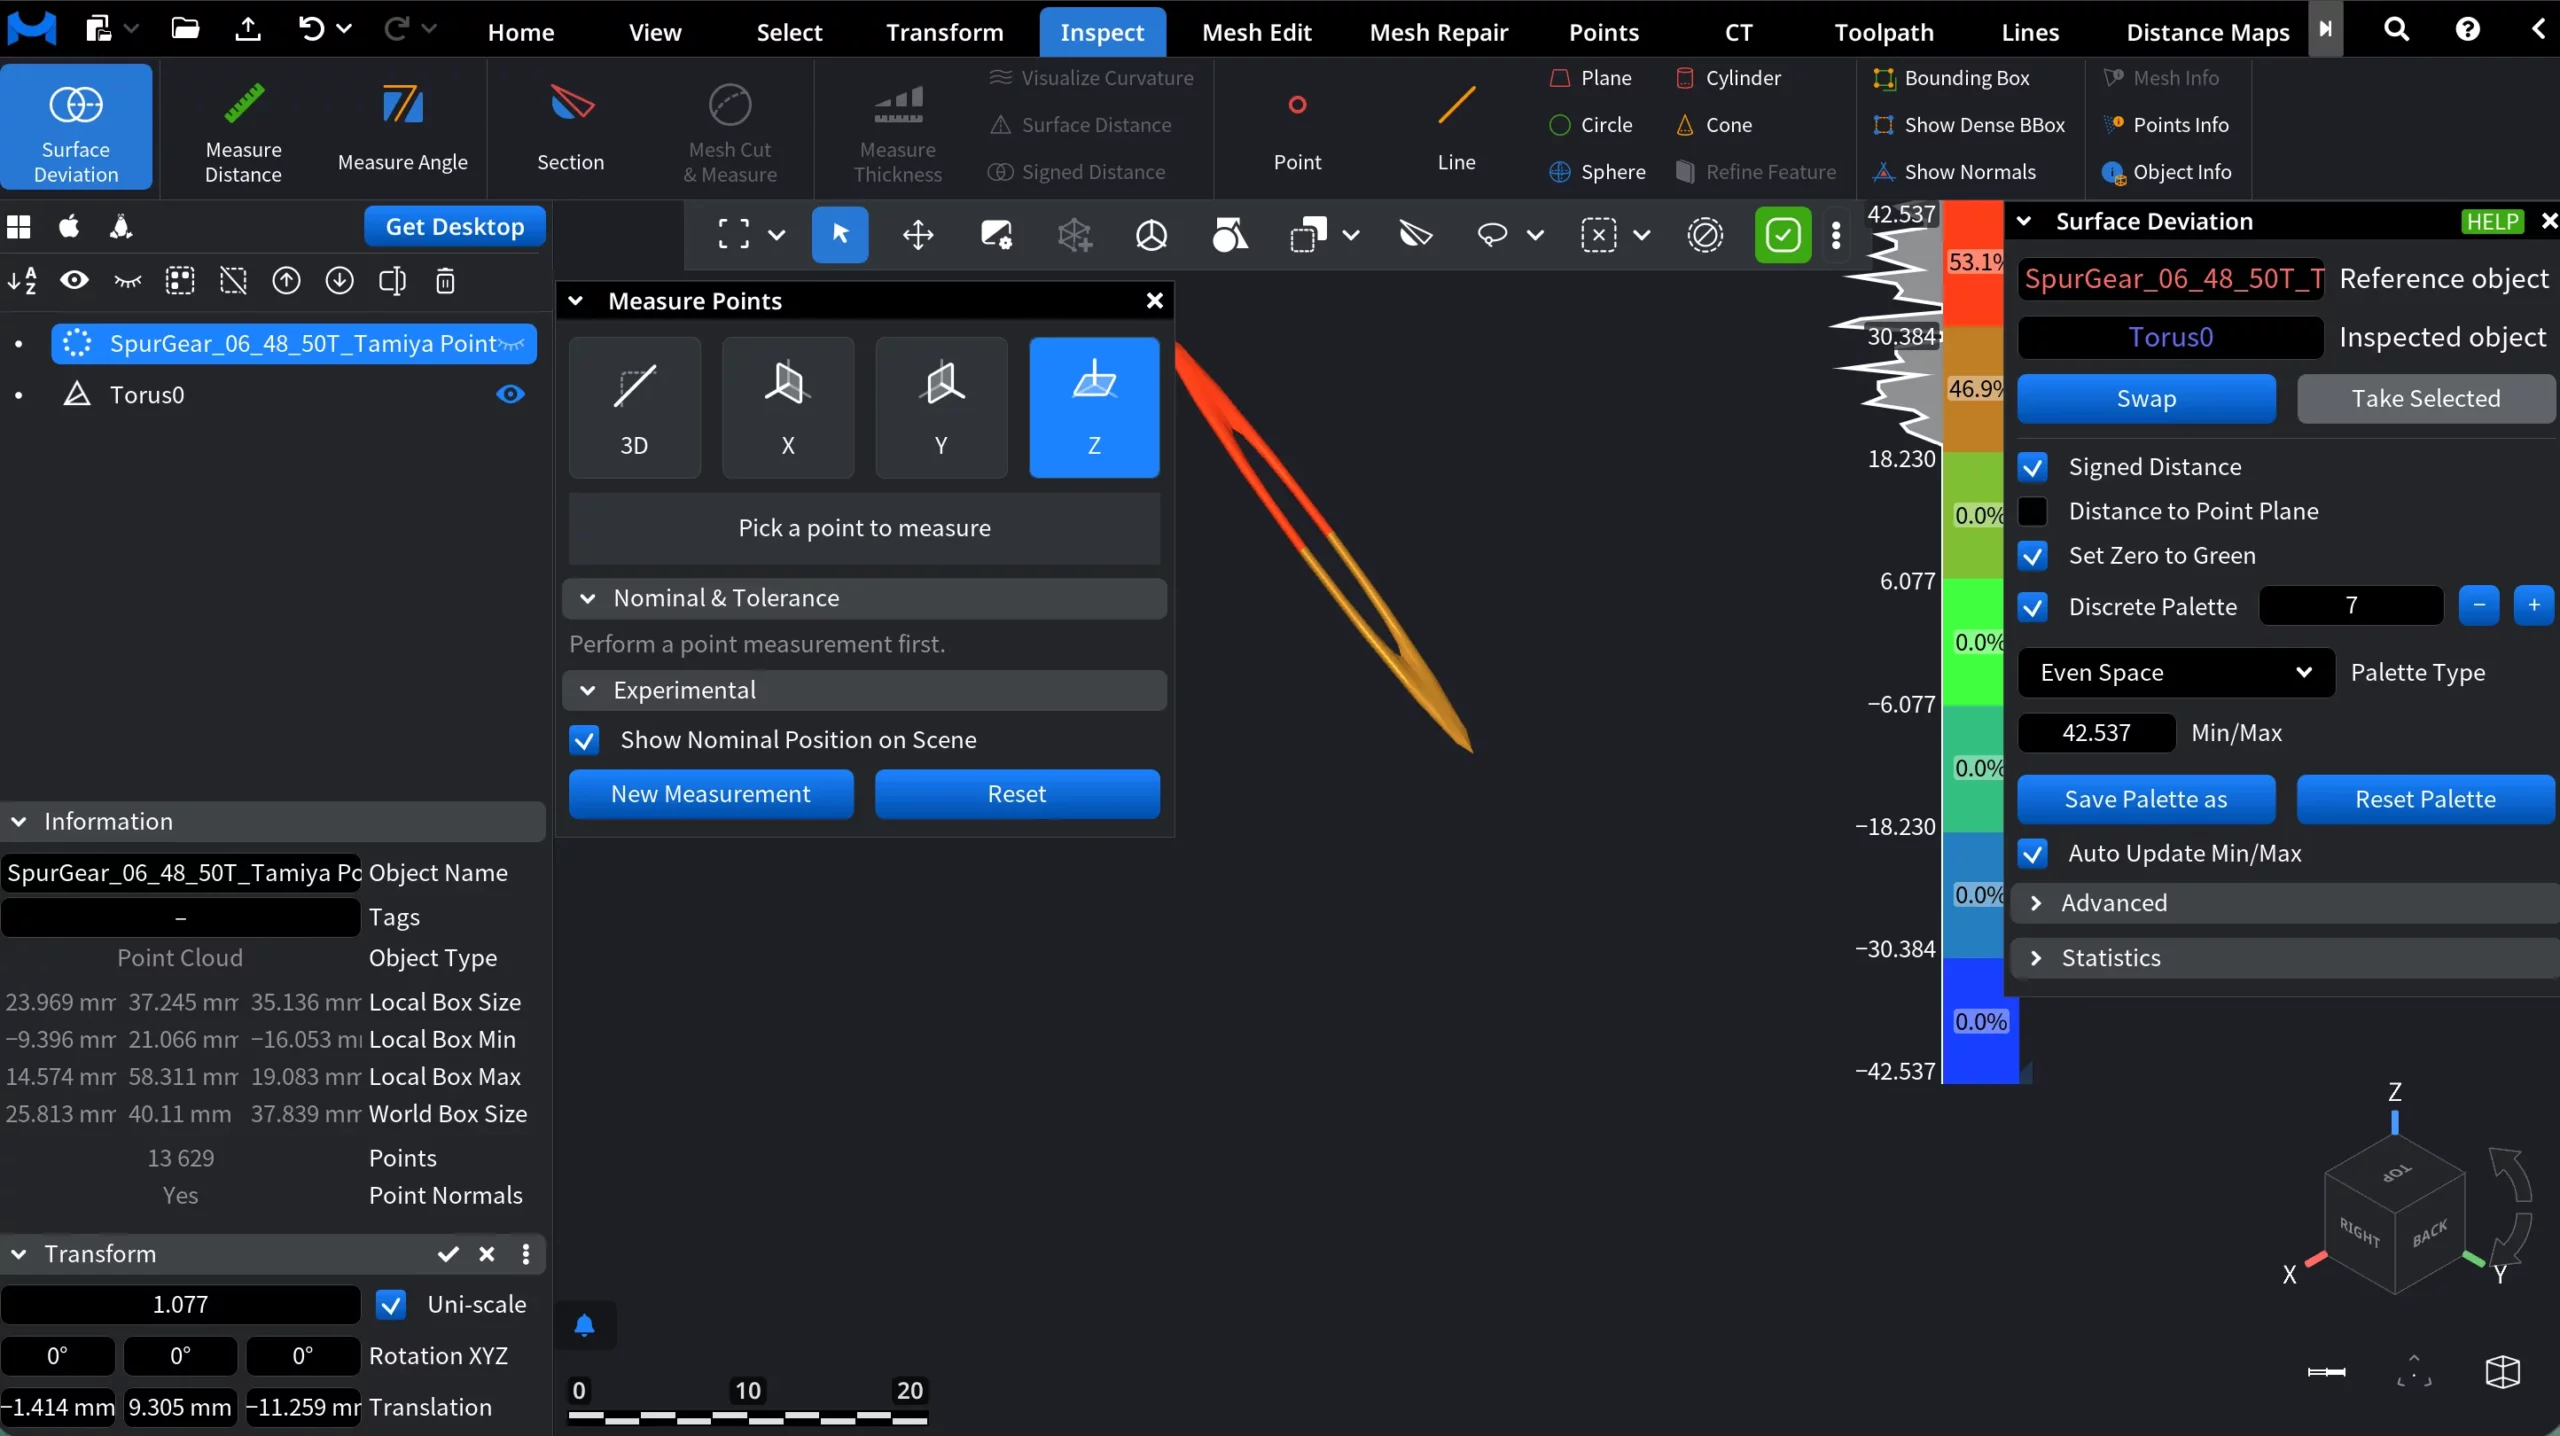Enable Distance to Point Plane
Viewport: 2560px width, 1436px height.
click(x=2033, y=510)
